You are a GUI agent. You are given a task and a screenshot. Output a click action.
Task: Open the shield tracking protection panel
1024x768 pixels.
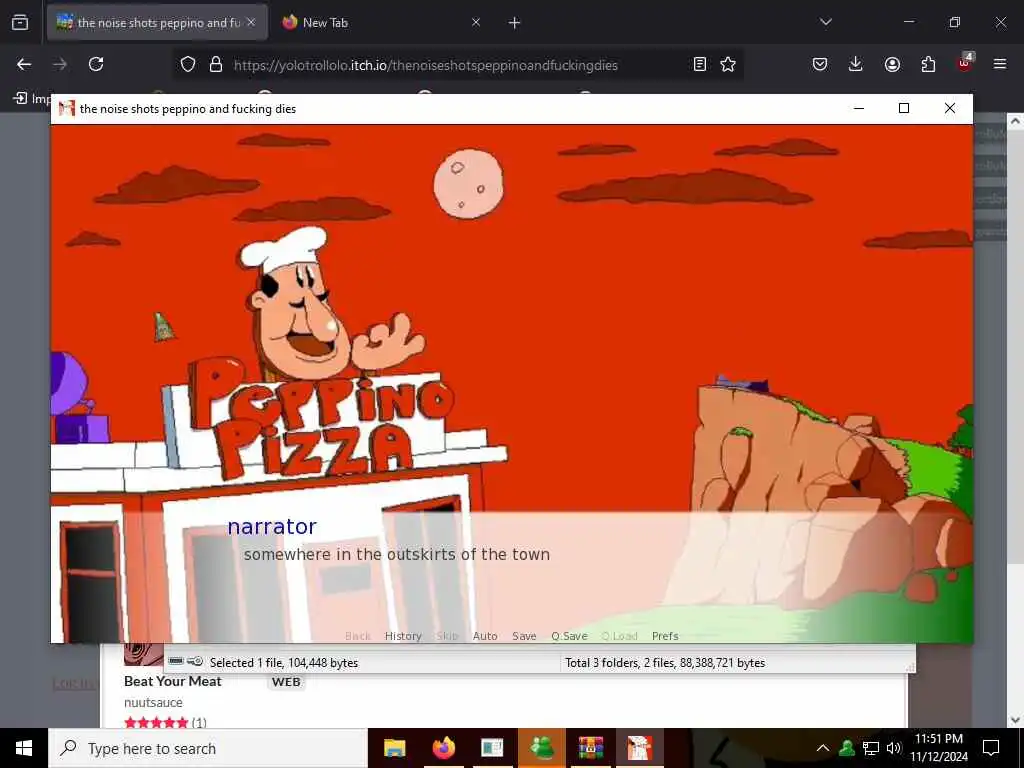point(188,64)
